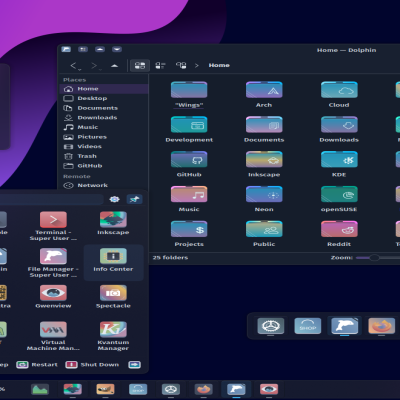Select the Downloads folder in file view
Screen dimensions: 400x400
(x=339, y=125)
